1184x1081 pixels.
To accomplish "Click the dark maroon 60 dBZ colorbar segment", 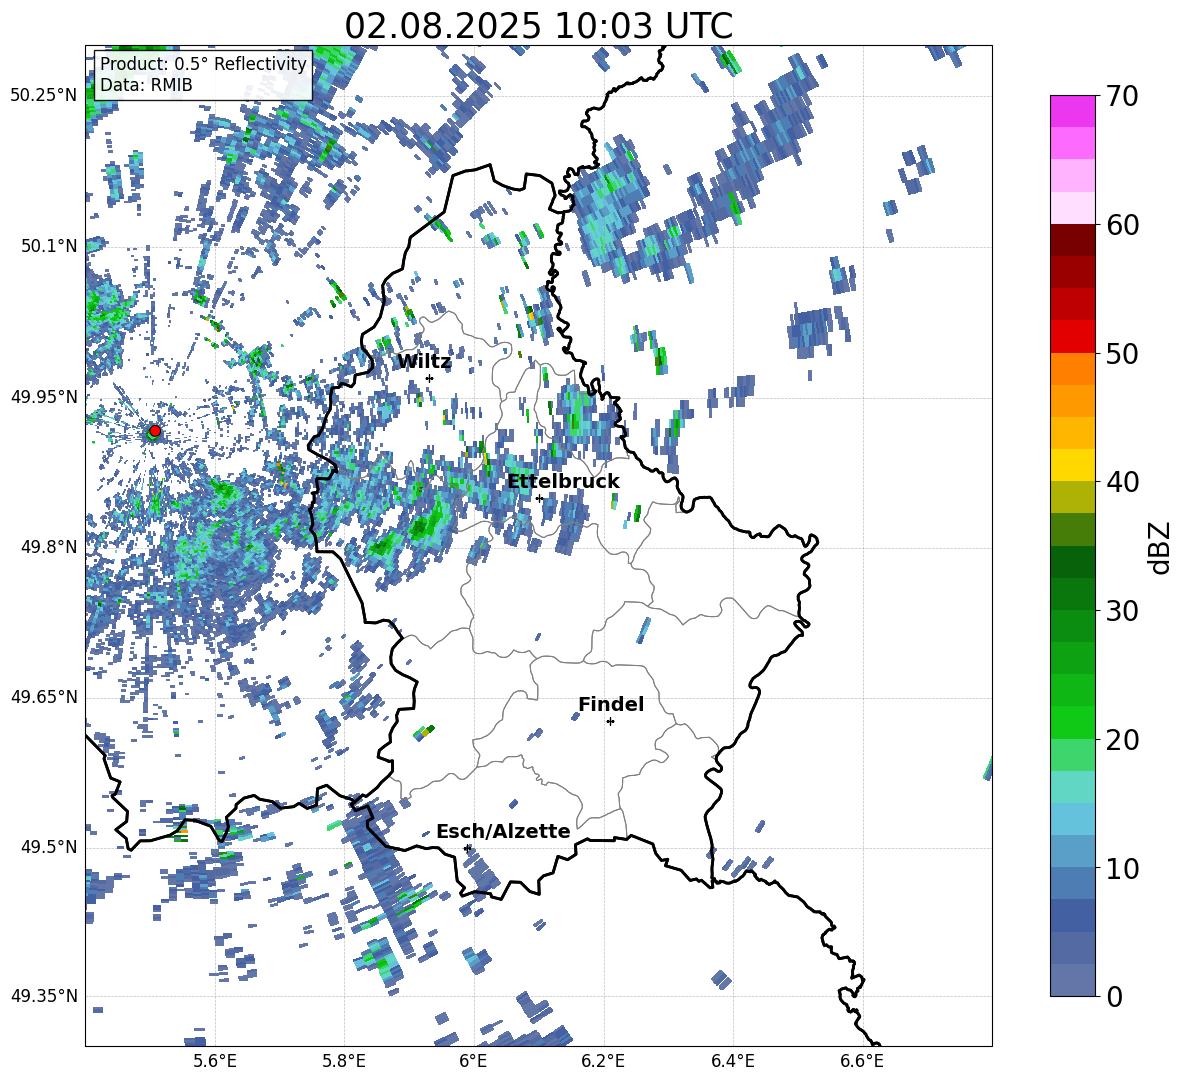I will pyautogui.click(x=1072, y=240).
